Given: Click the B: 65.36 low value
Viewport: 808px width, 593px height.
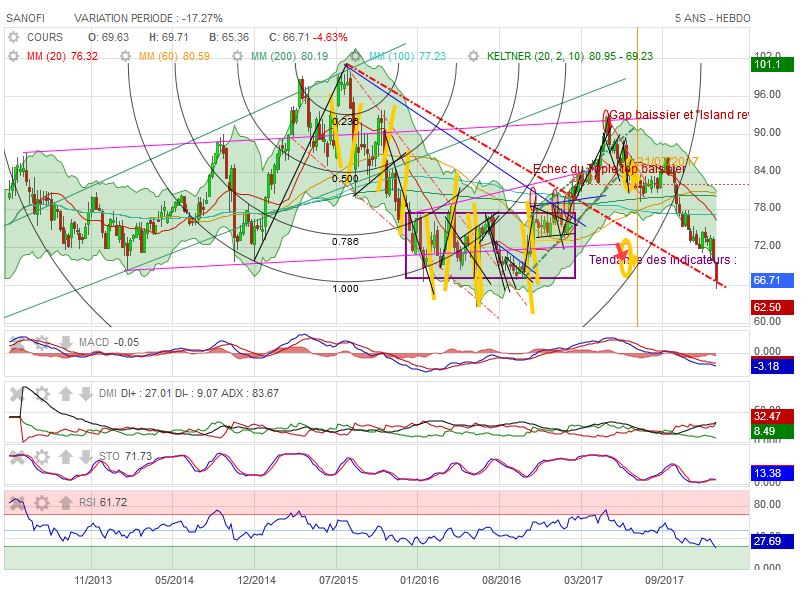Looking at the screenshot, I should coord(229,37).
